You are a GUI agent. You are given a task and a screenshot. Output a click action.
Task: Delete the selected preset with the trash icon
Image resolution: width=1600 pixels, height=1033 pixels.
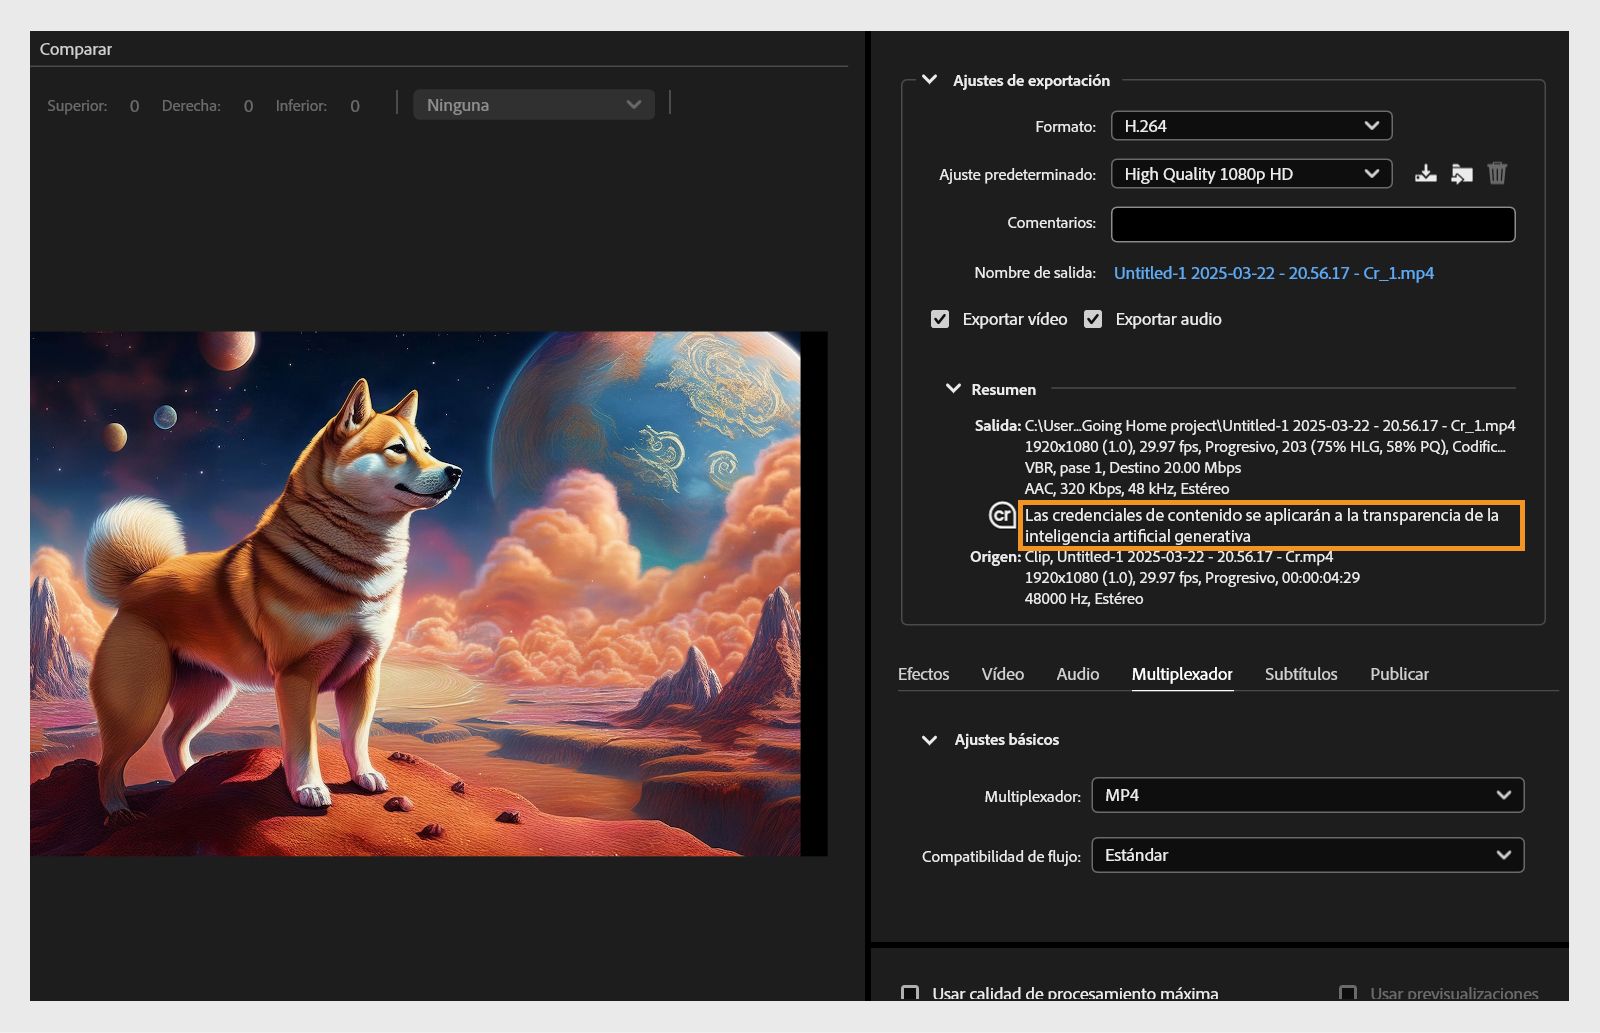click(1497, 172)
